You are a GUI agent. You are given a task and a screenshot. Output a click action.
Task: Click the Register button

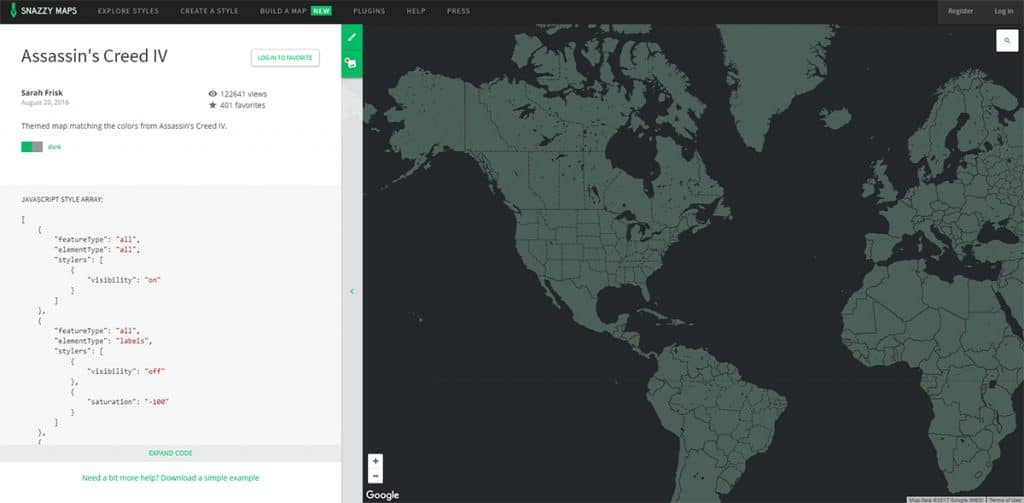click(x=961, y=11)
